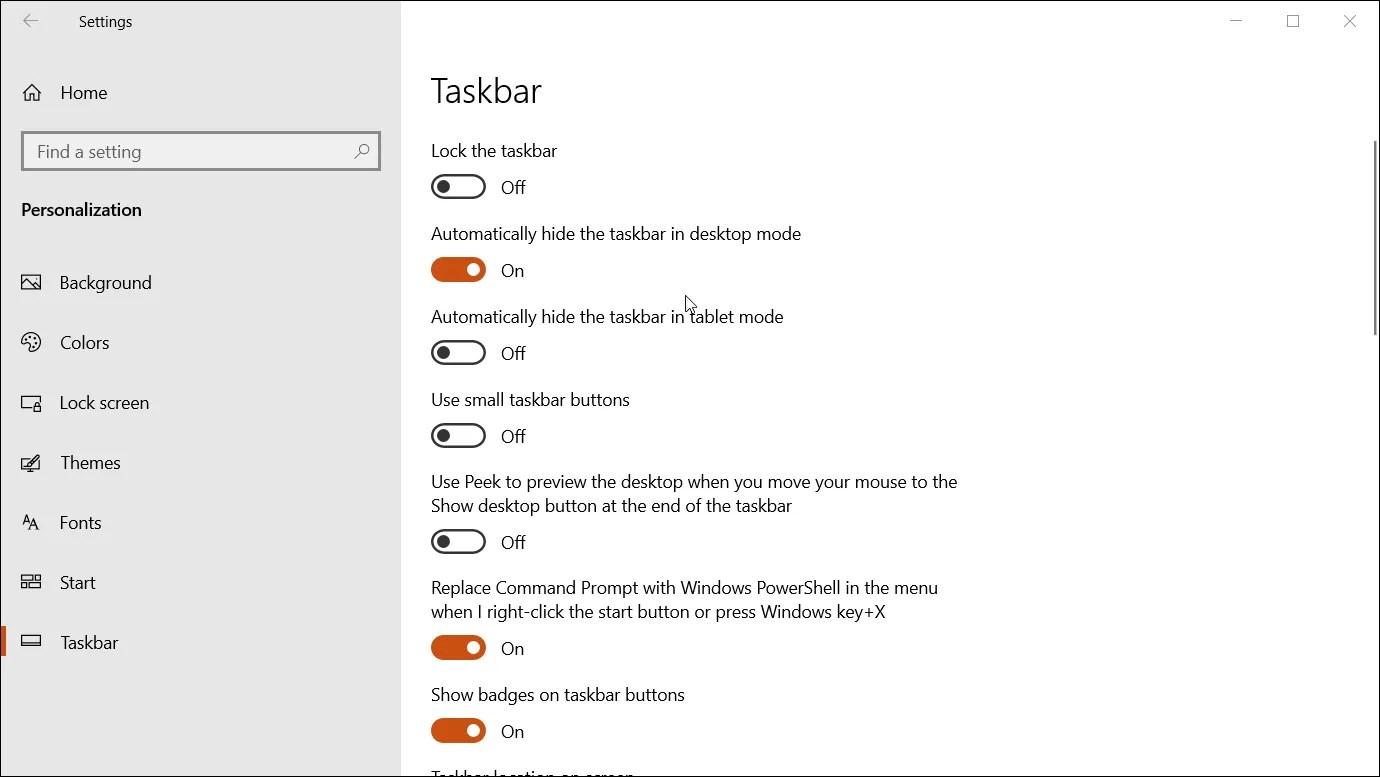Click "Automatically hide the taskbar in desktop mode" text
Image resolution: width=1380 pixels, height=777 pixels.
[616, 234]
